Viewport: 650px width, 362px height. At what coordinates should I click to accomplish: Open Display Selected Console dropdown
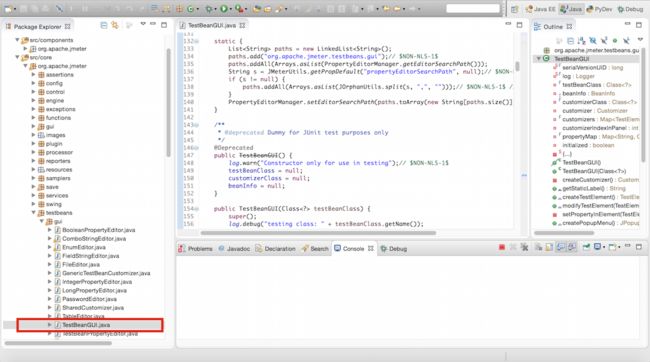point(604,247)
